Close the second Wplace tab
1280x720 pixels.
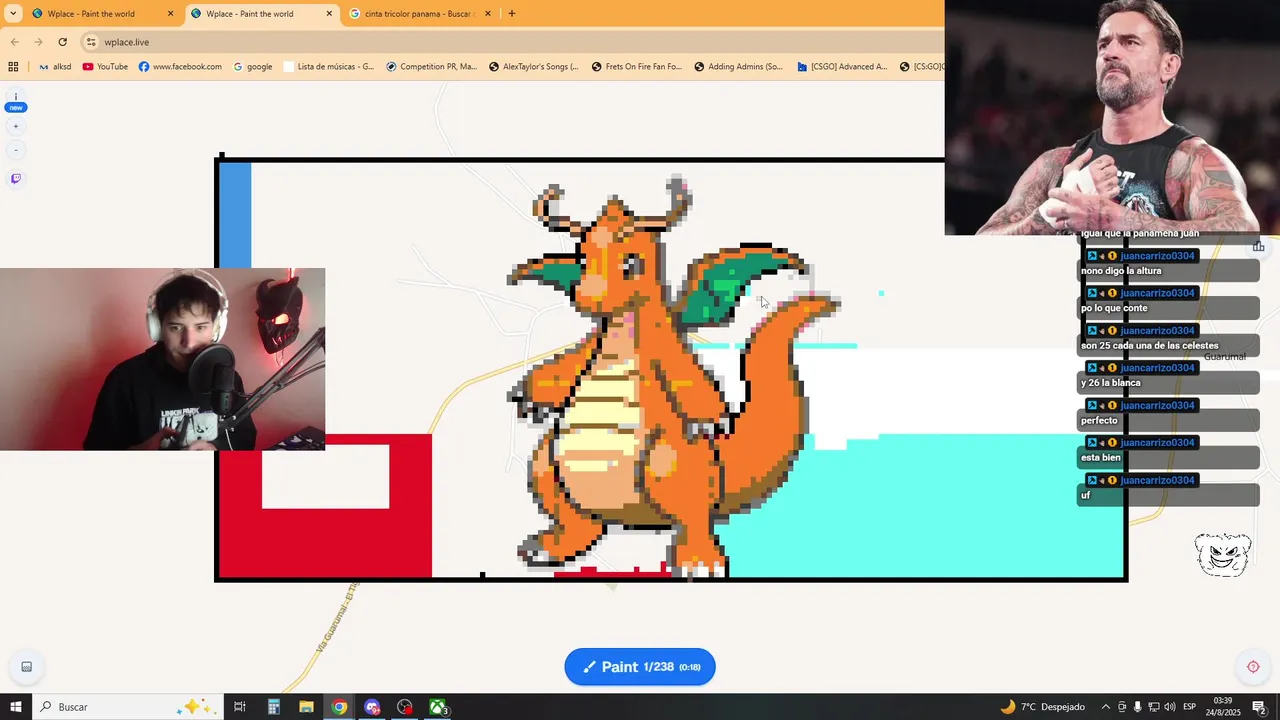(329, 14)
